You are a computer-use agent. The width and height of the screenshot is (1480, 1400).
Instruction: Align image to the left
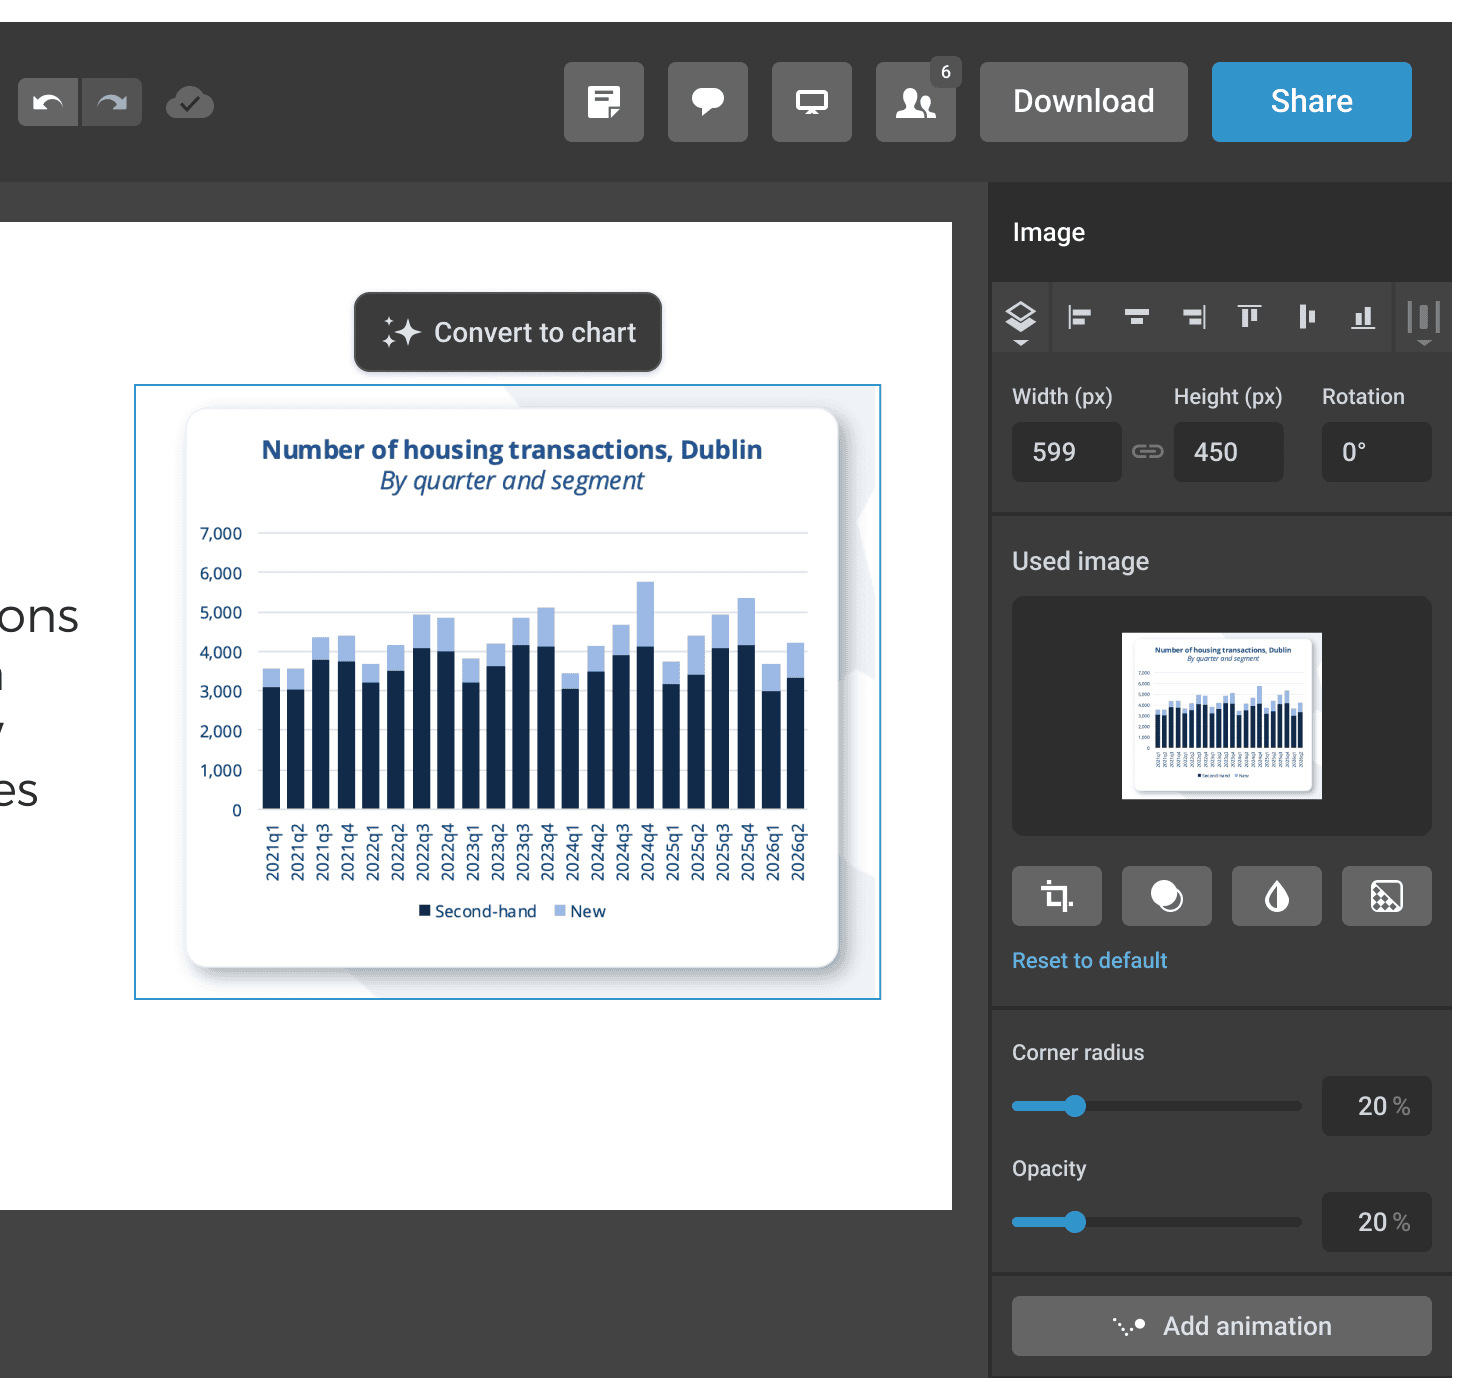1079,317
